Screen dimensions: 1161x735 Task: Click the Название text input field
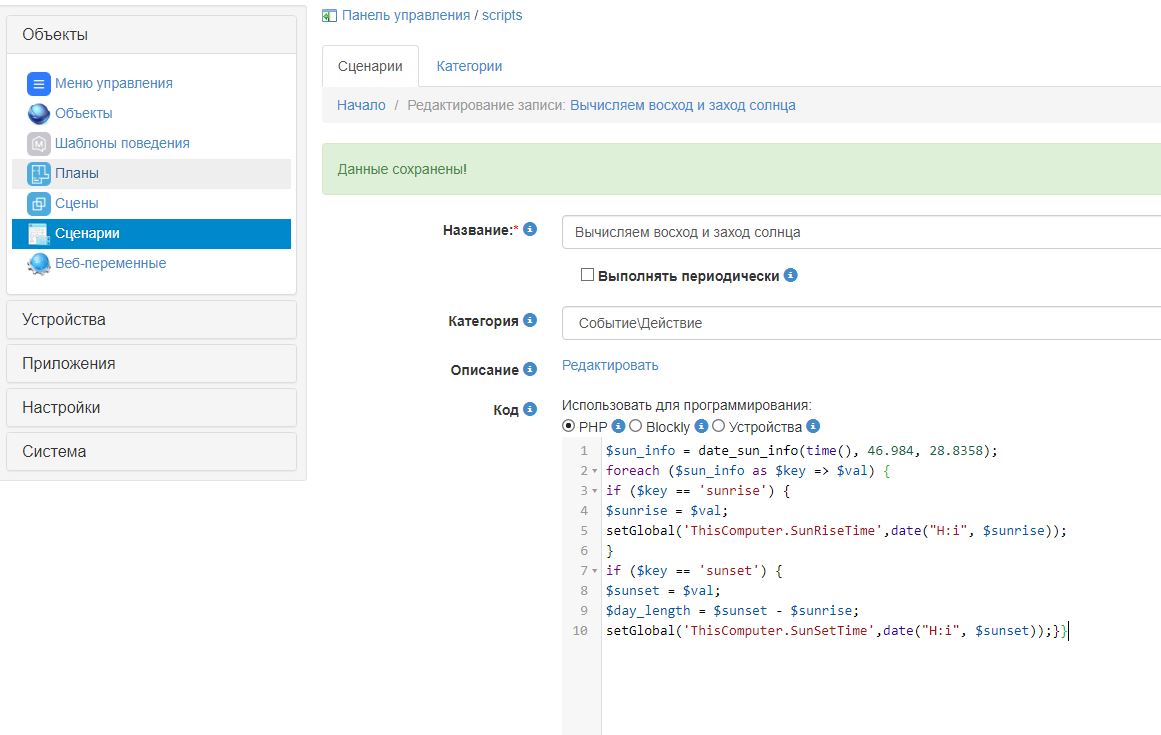860,232
